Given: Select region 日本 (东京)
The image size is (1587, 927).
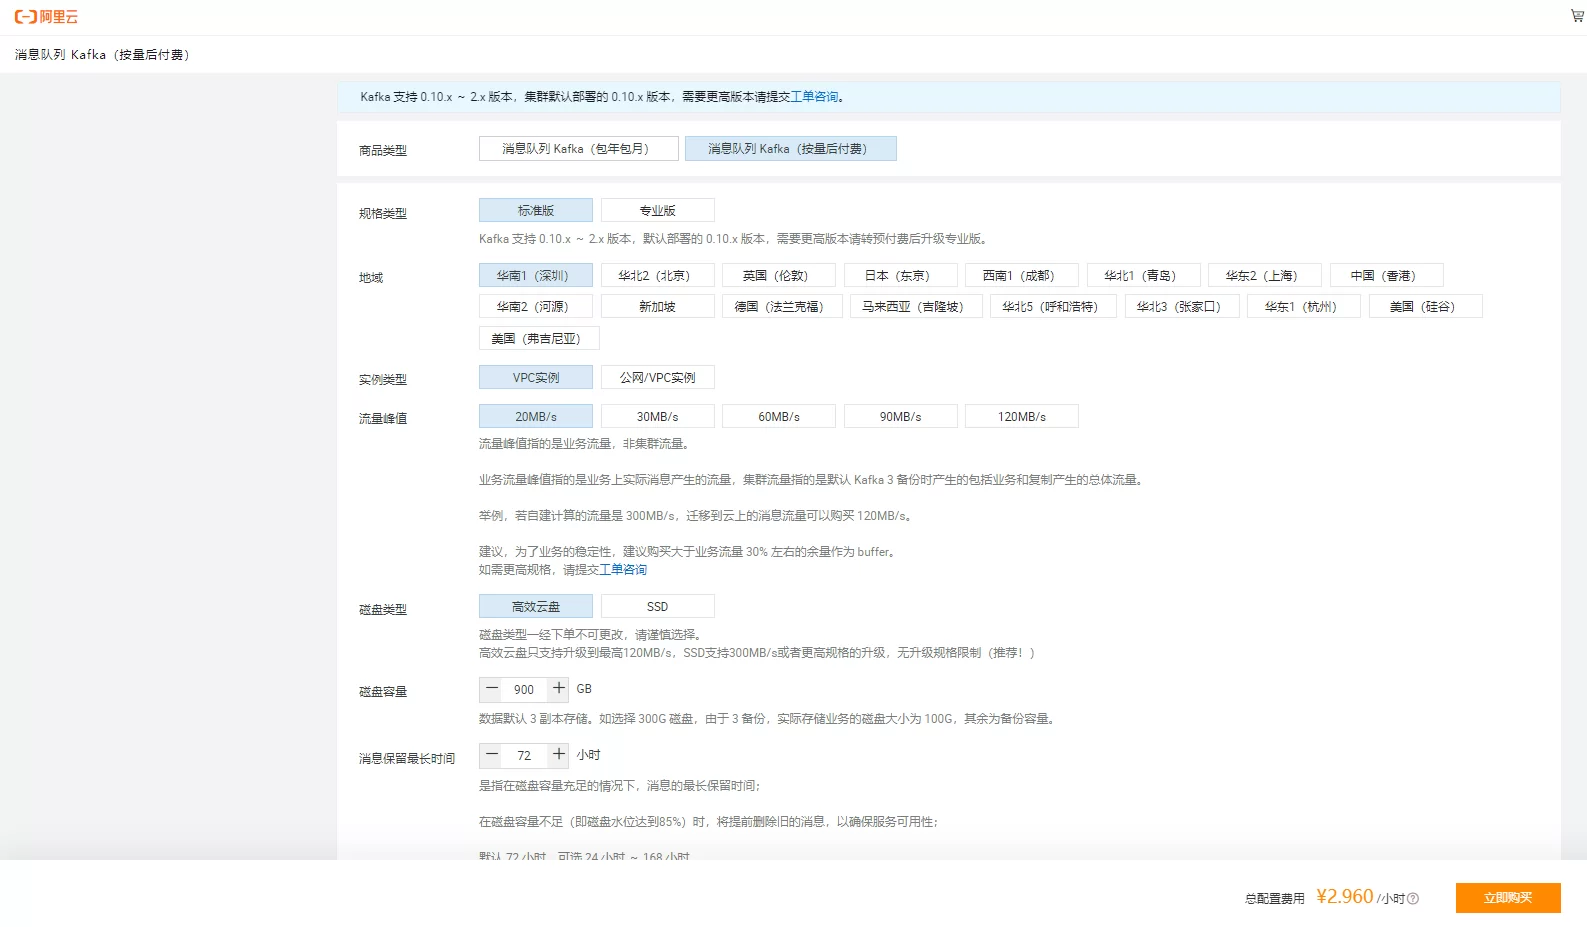Looking at the screenshot, I should pos(901,275).
